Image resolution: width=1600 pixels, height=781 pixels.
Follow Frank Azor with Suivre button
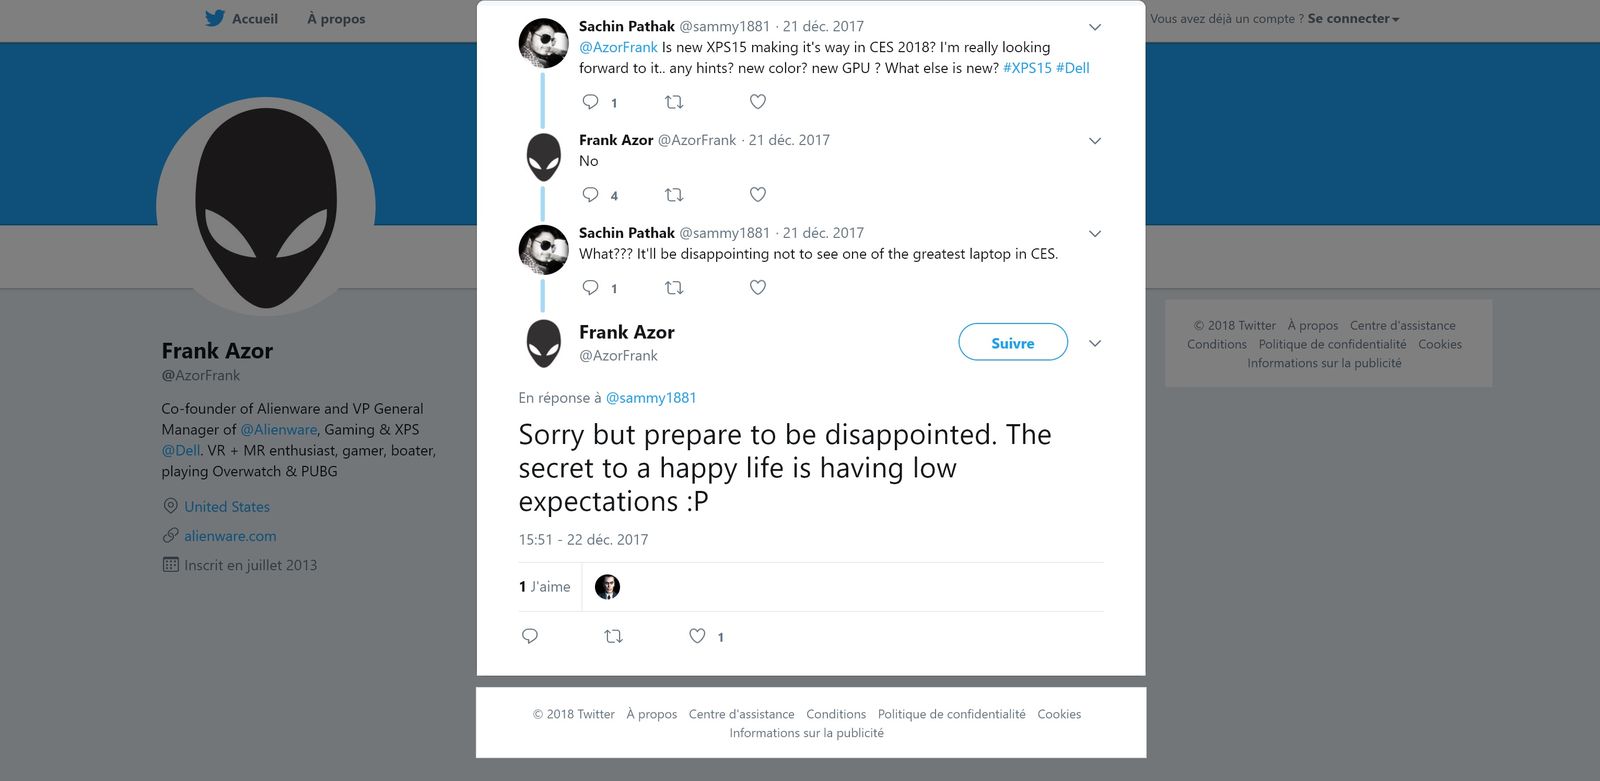click(1013, 342)
